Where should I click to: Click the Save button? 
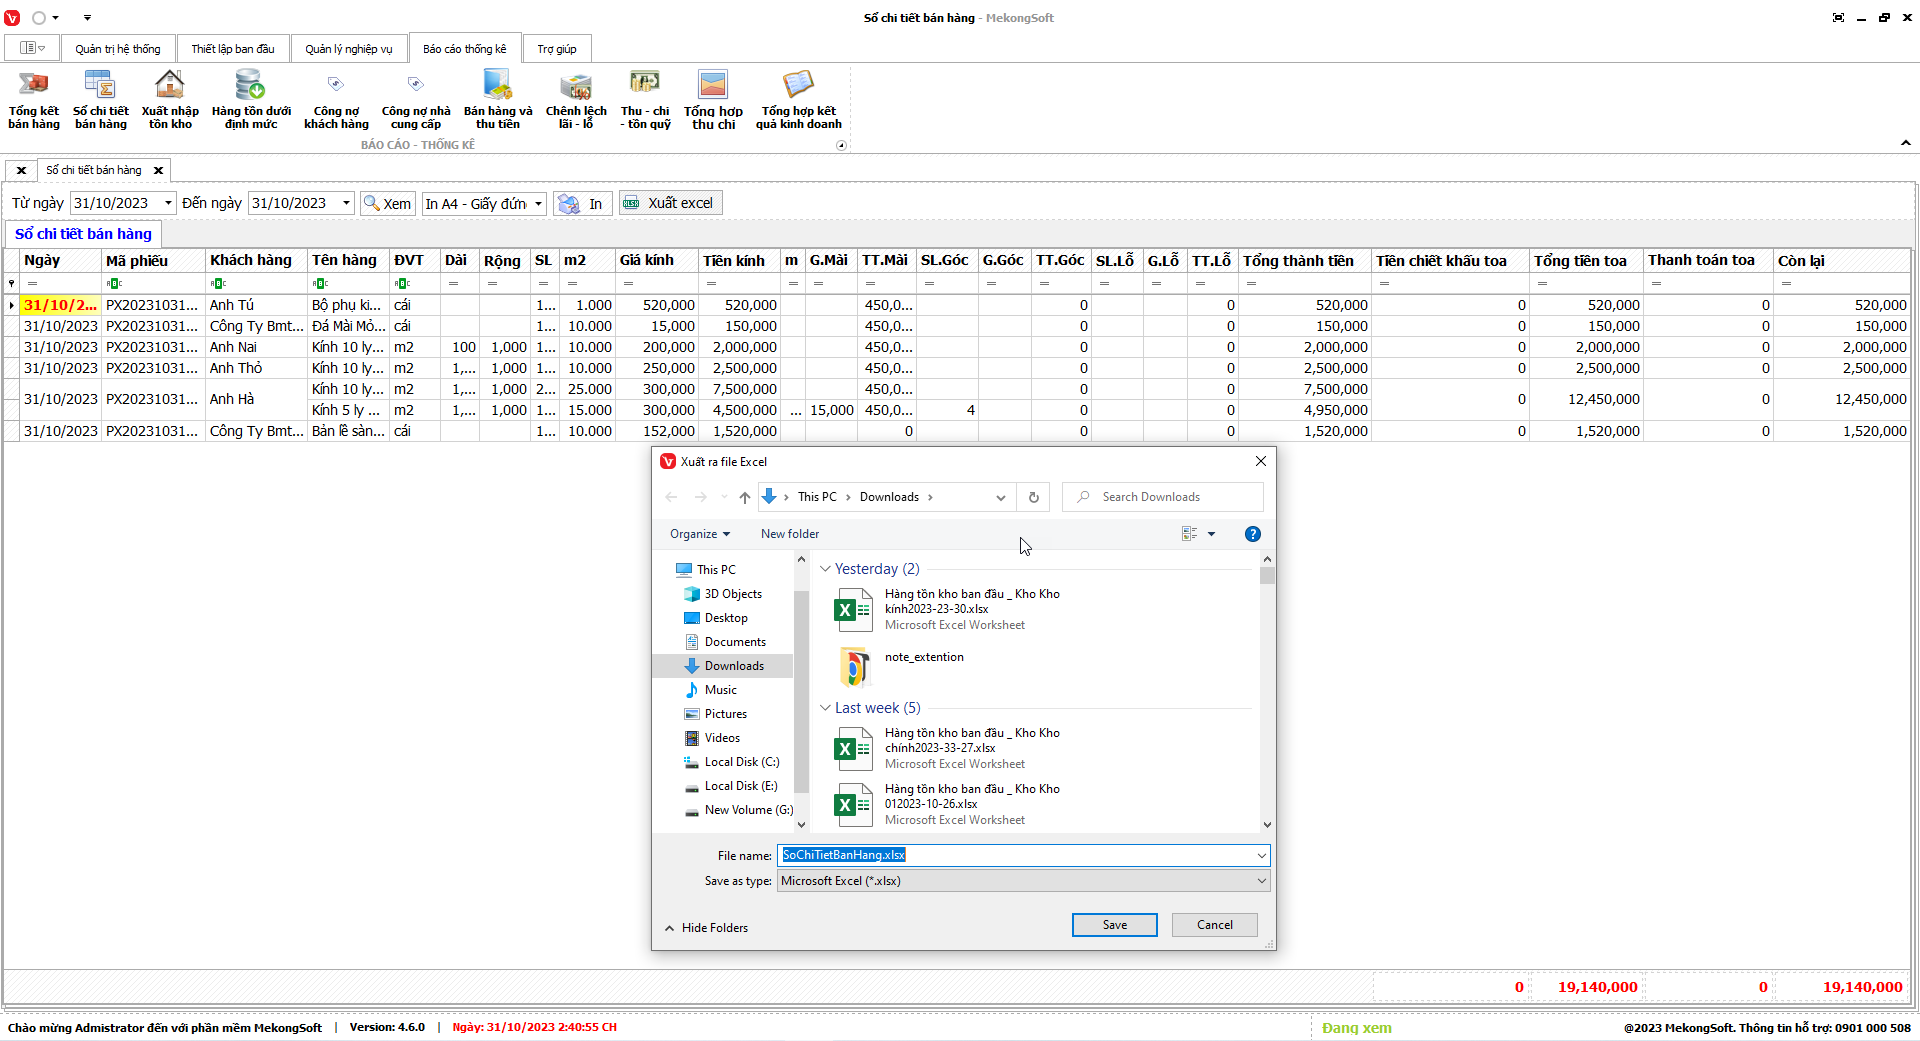(1114, 925)
